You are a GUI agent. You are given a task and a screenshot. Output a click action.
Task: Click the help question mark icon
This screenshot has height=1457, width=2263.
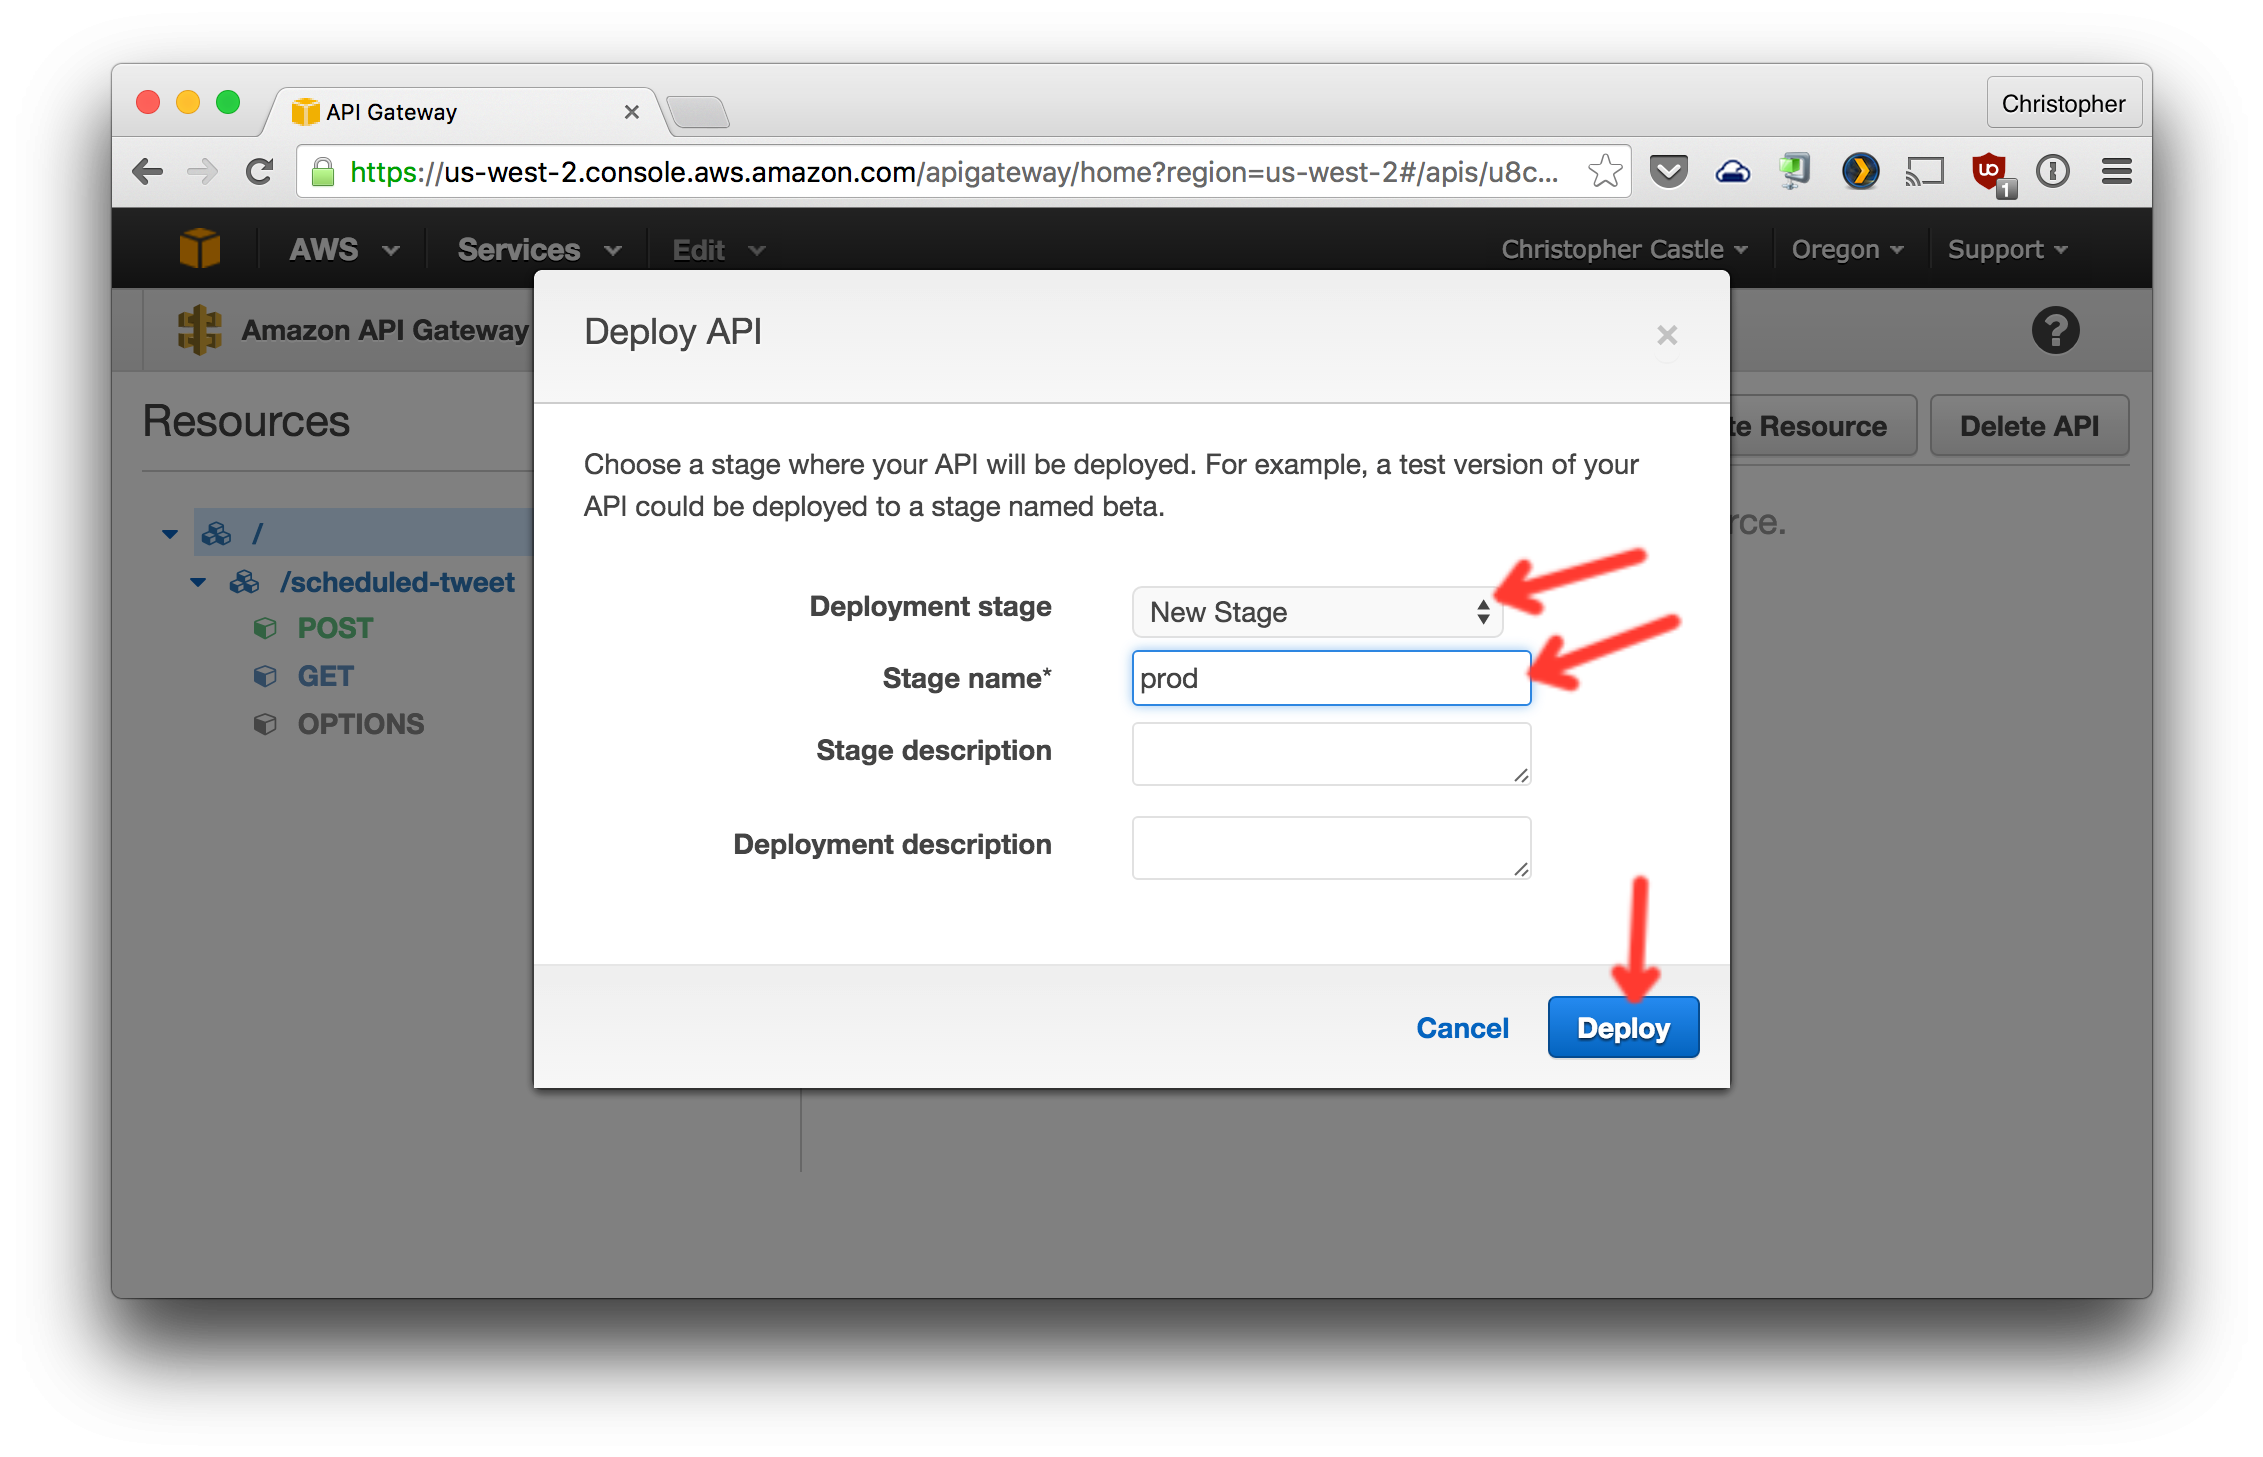2055,331
